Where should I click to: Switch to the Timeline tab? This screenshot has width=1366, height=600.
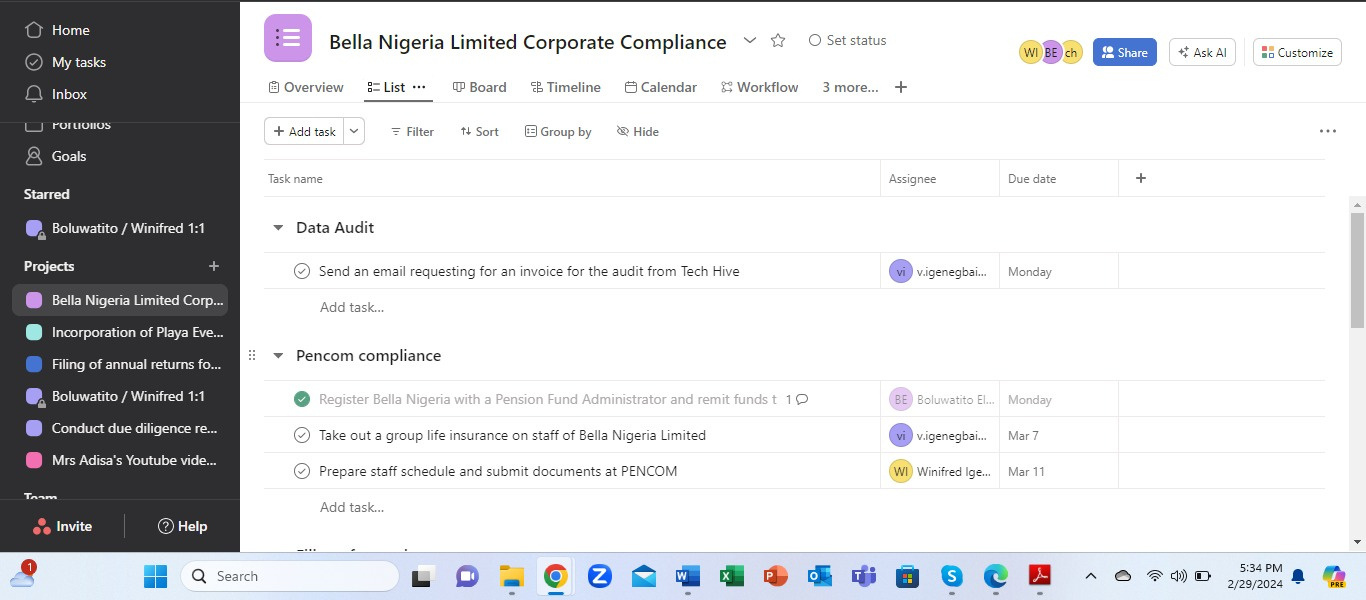pyautogui.click(x=566, y=87)
